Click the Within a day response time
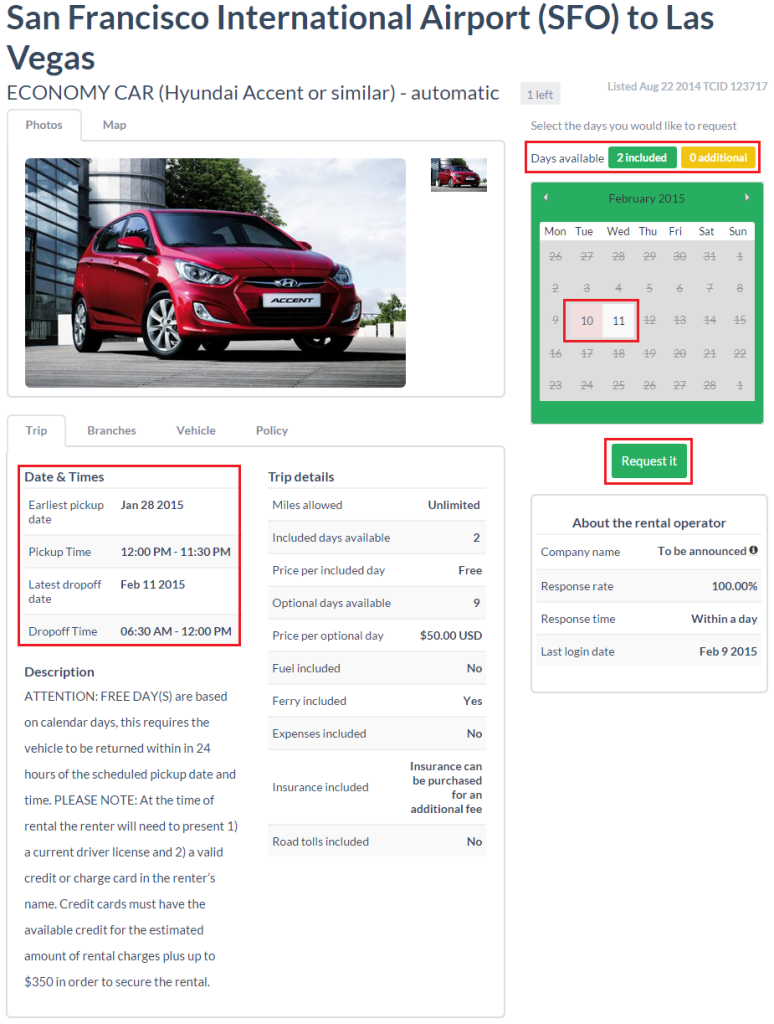 tap(724, 618)
